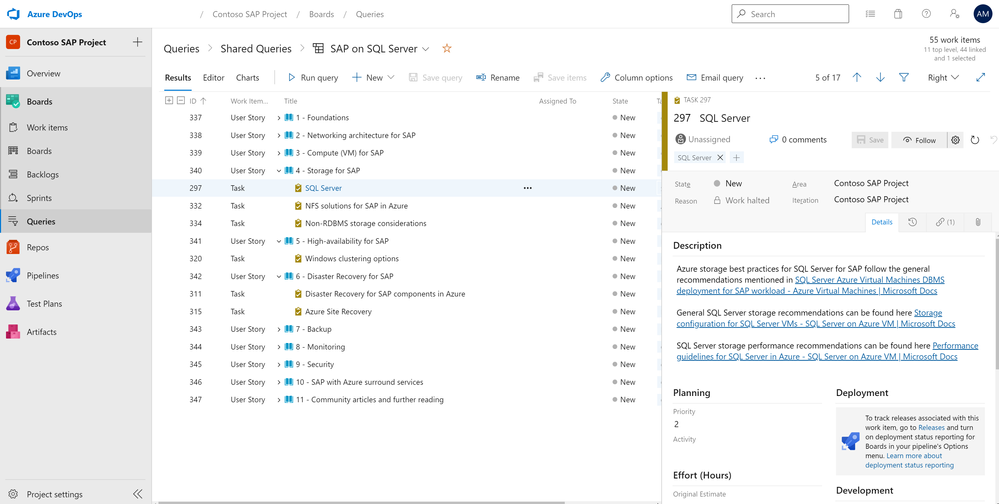The width and height of the screenshot is (999, 504).
Task: Open the Right pane position dropdown
Action: click(x=944, y=78)
